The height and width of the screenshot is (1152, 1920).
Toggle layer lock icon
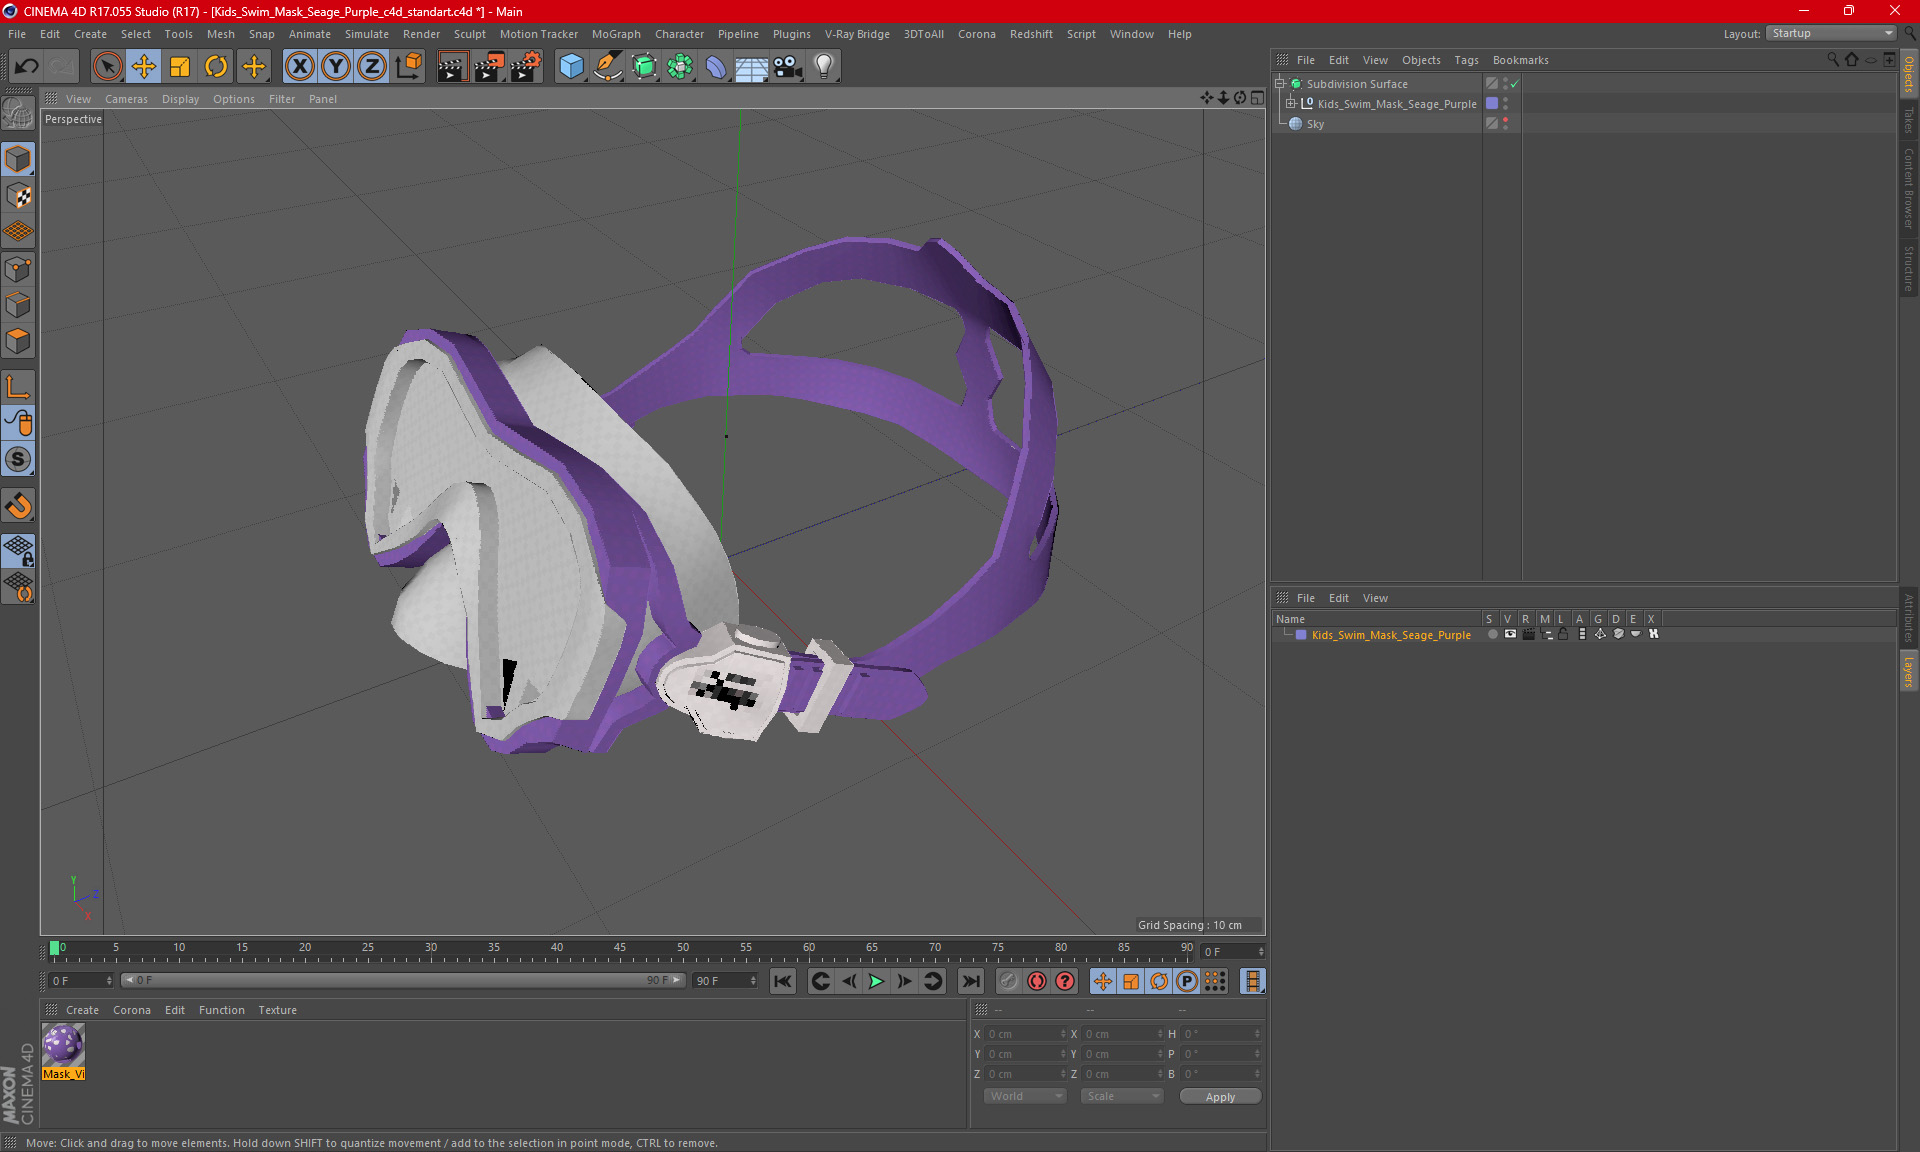(x=1563, y=635)
